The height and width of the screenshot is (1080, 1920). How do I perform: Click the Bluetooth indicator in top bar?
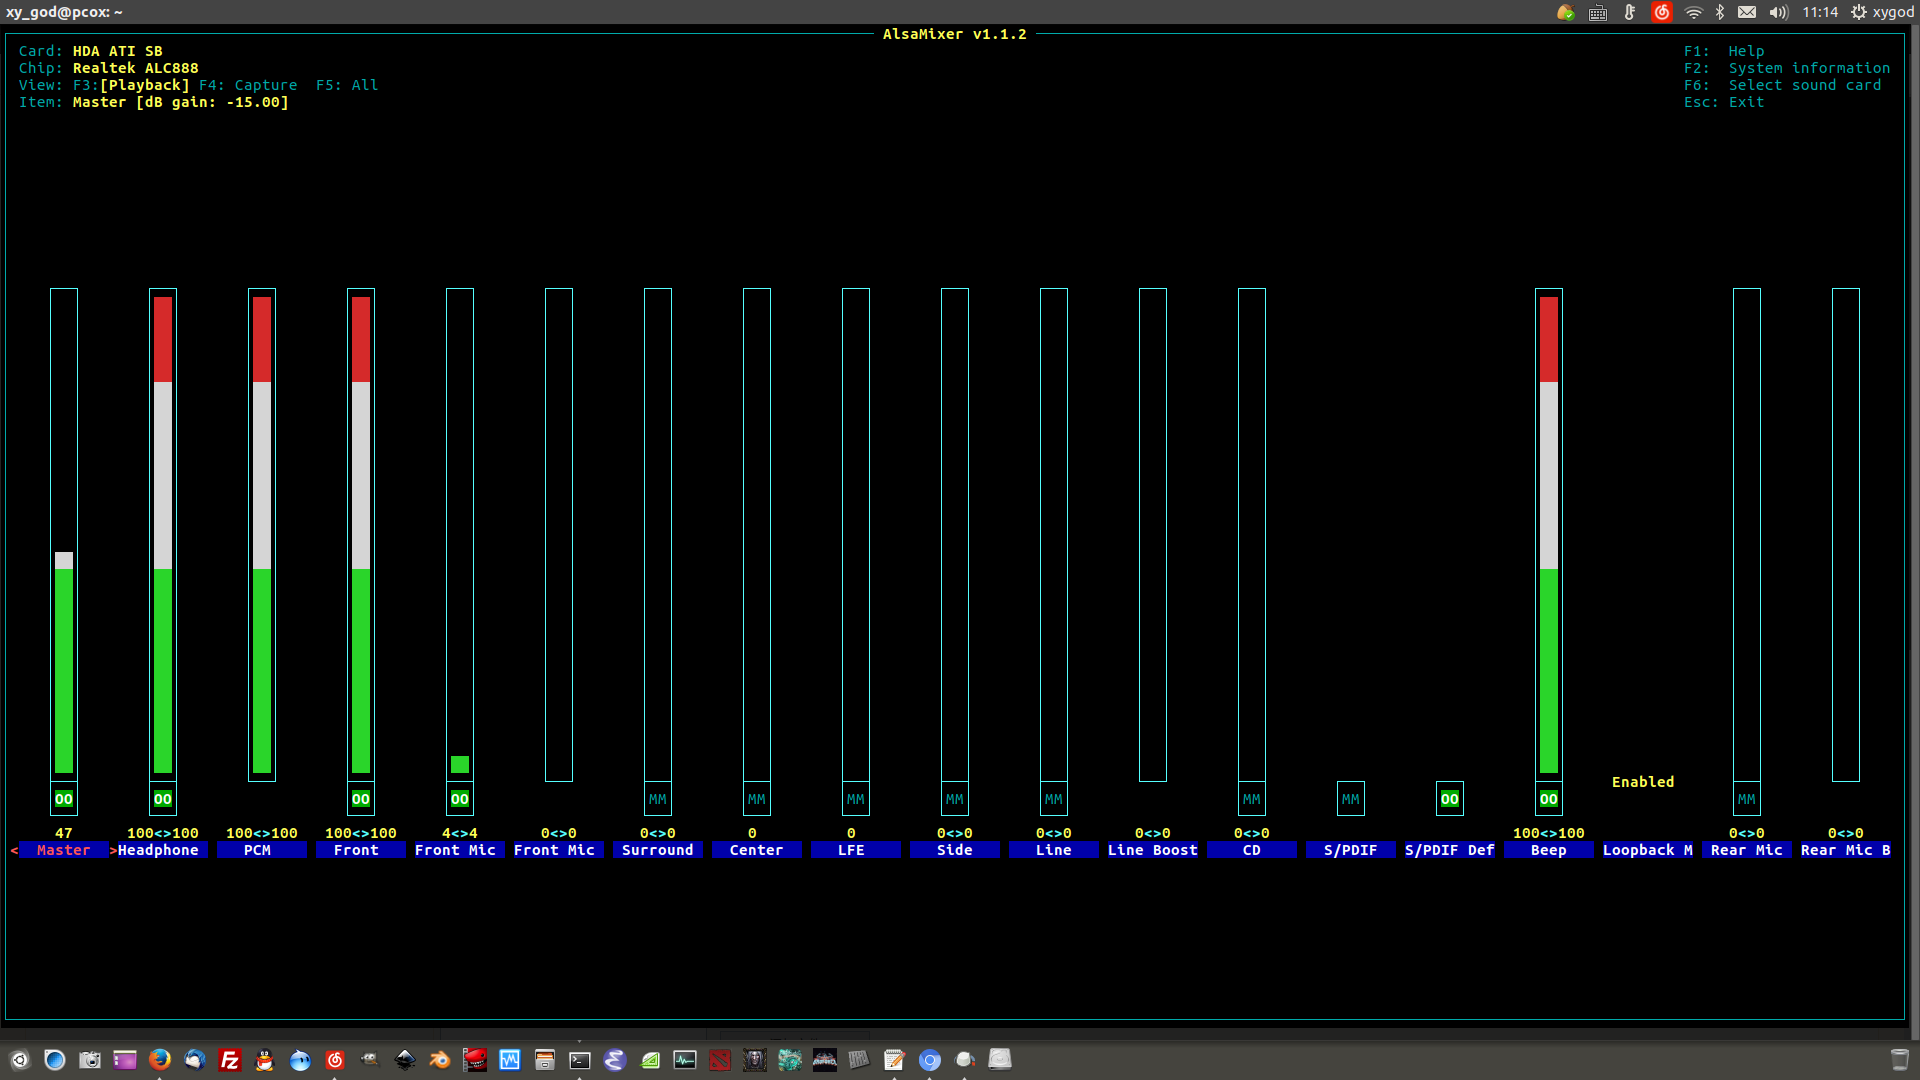click(1720, 12)
